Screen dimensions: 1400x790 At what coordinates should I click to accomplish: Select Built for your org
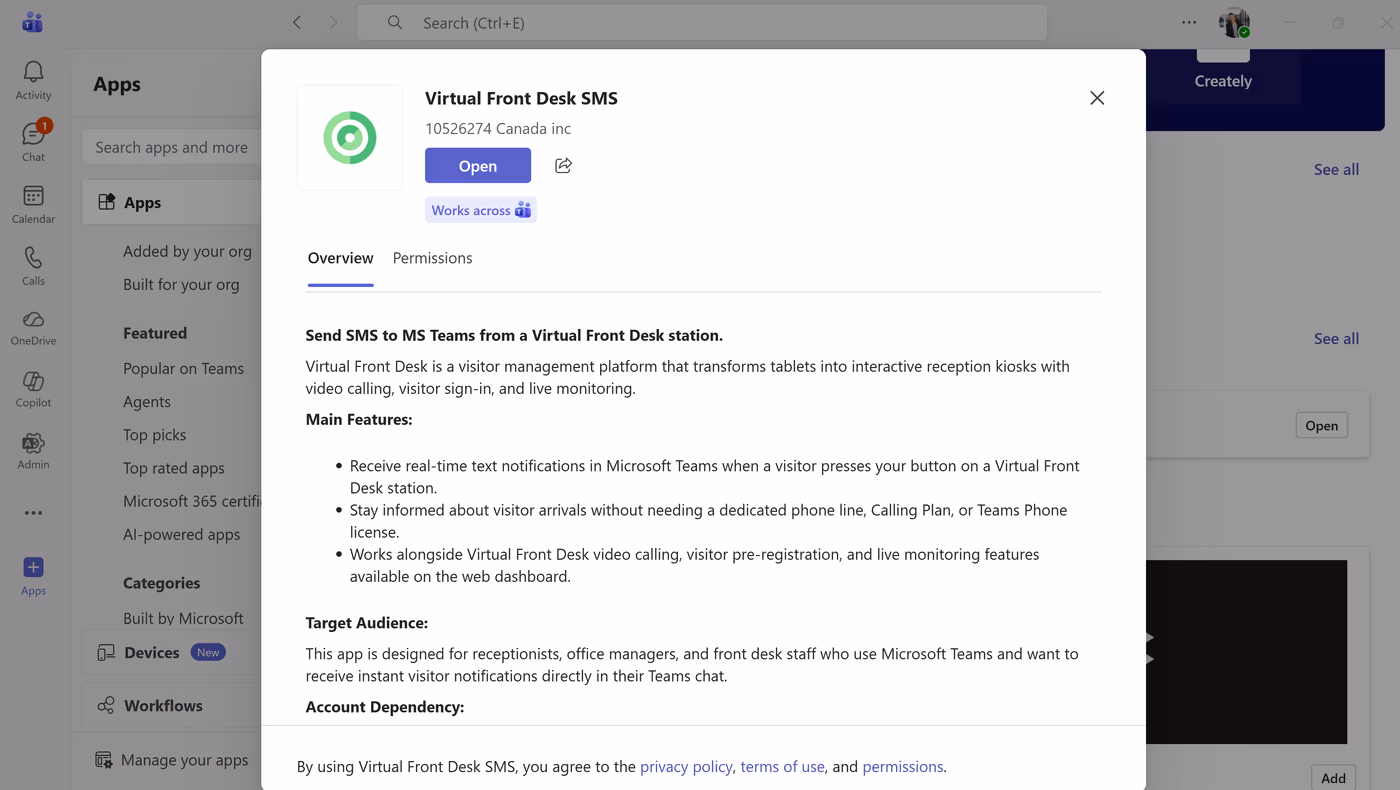pos(181,284)
